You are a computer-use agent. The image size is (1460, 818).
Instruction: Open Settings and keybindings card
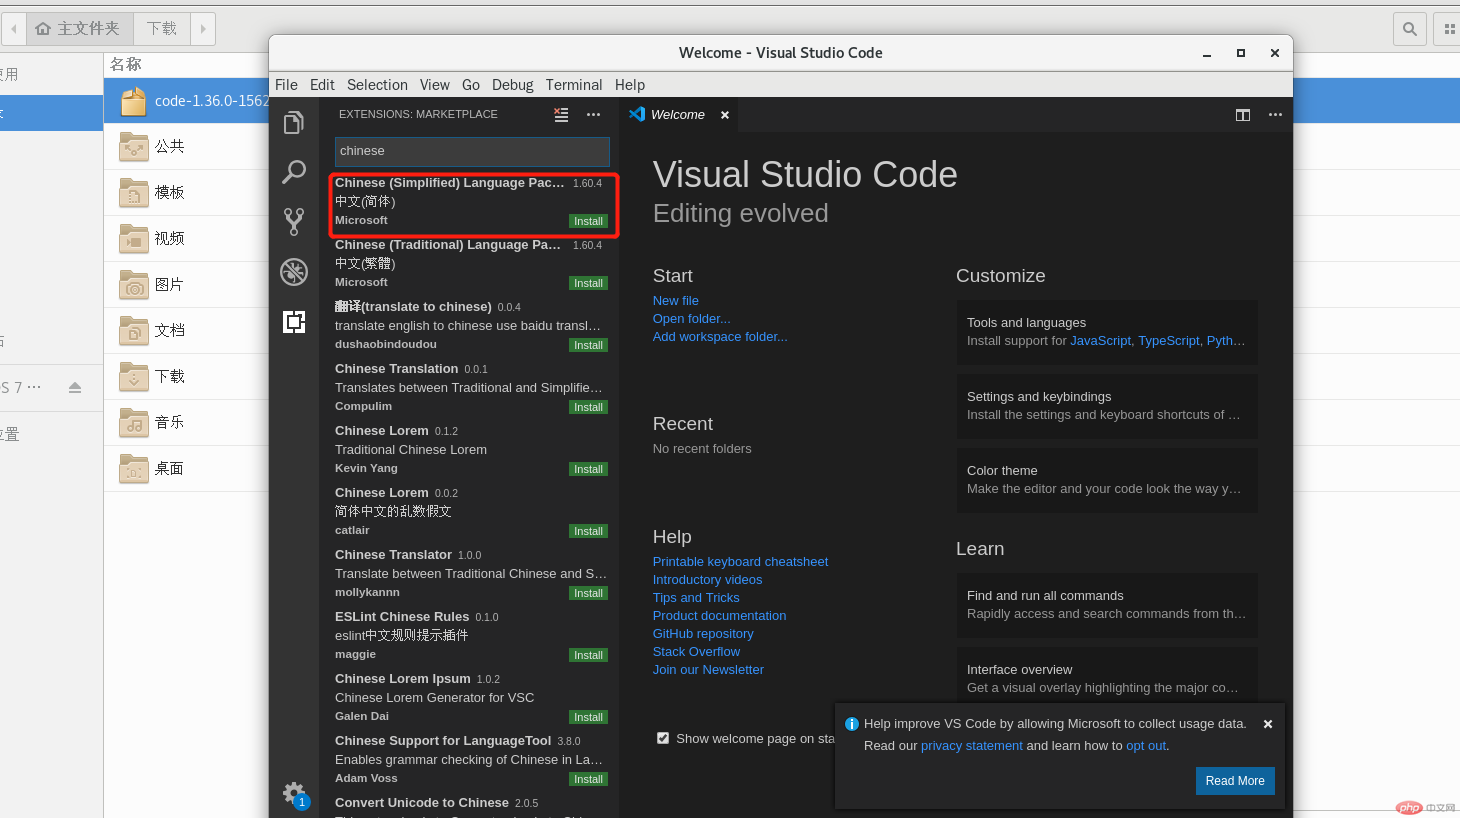pos(1107,406)
